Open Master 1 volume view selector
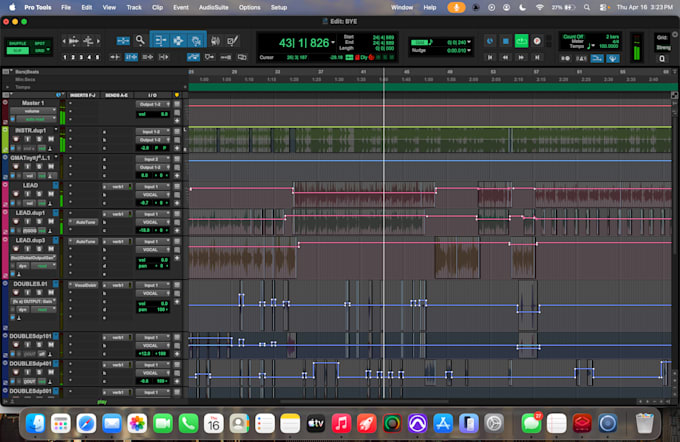 tap(34, 111)
